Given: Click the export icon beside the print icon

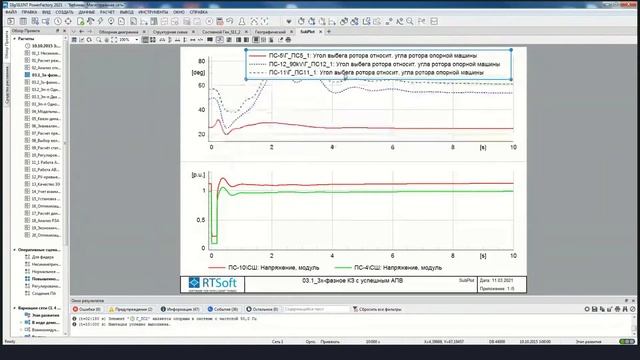Looking at the screenshot, I should (x=280, y=40).
